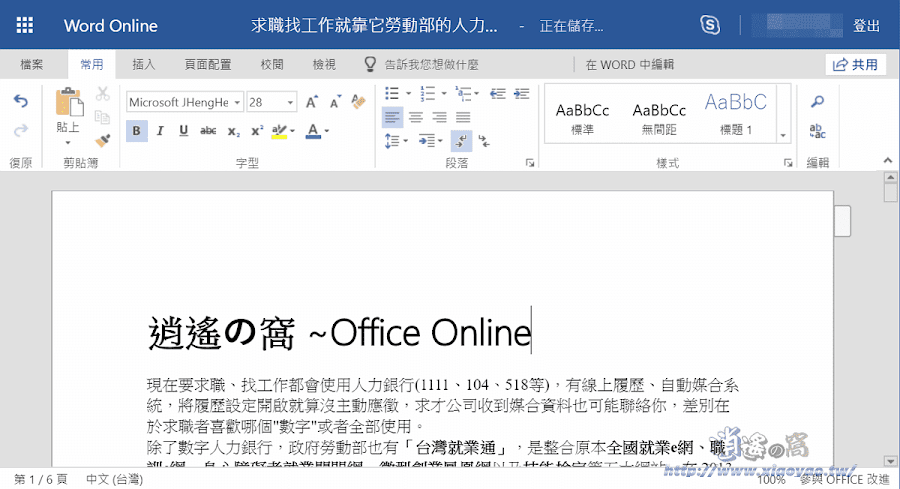Click the vertical scrollbar down arrow
This screenshot has height=489, width=900.
click(890, 460)
